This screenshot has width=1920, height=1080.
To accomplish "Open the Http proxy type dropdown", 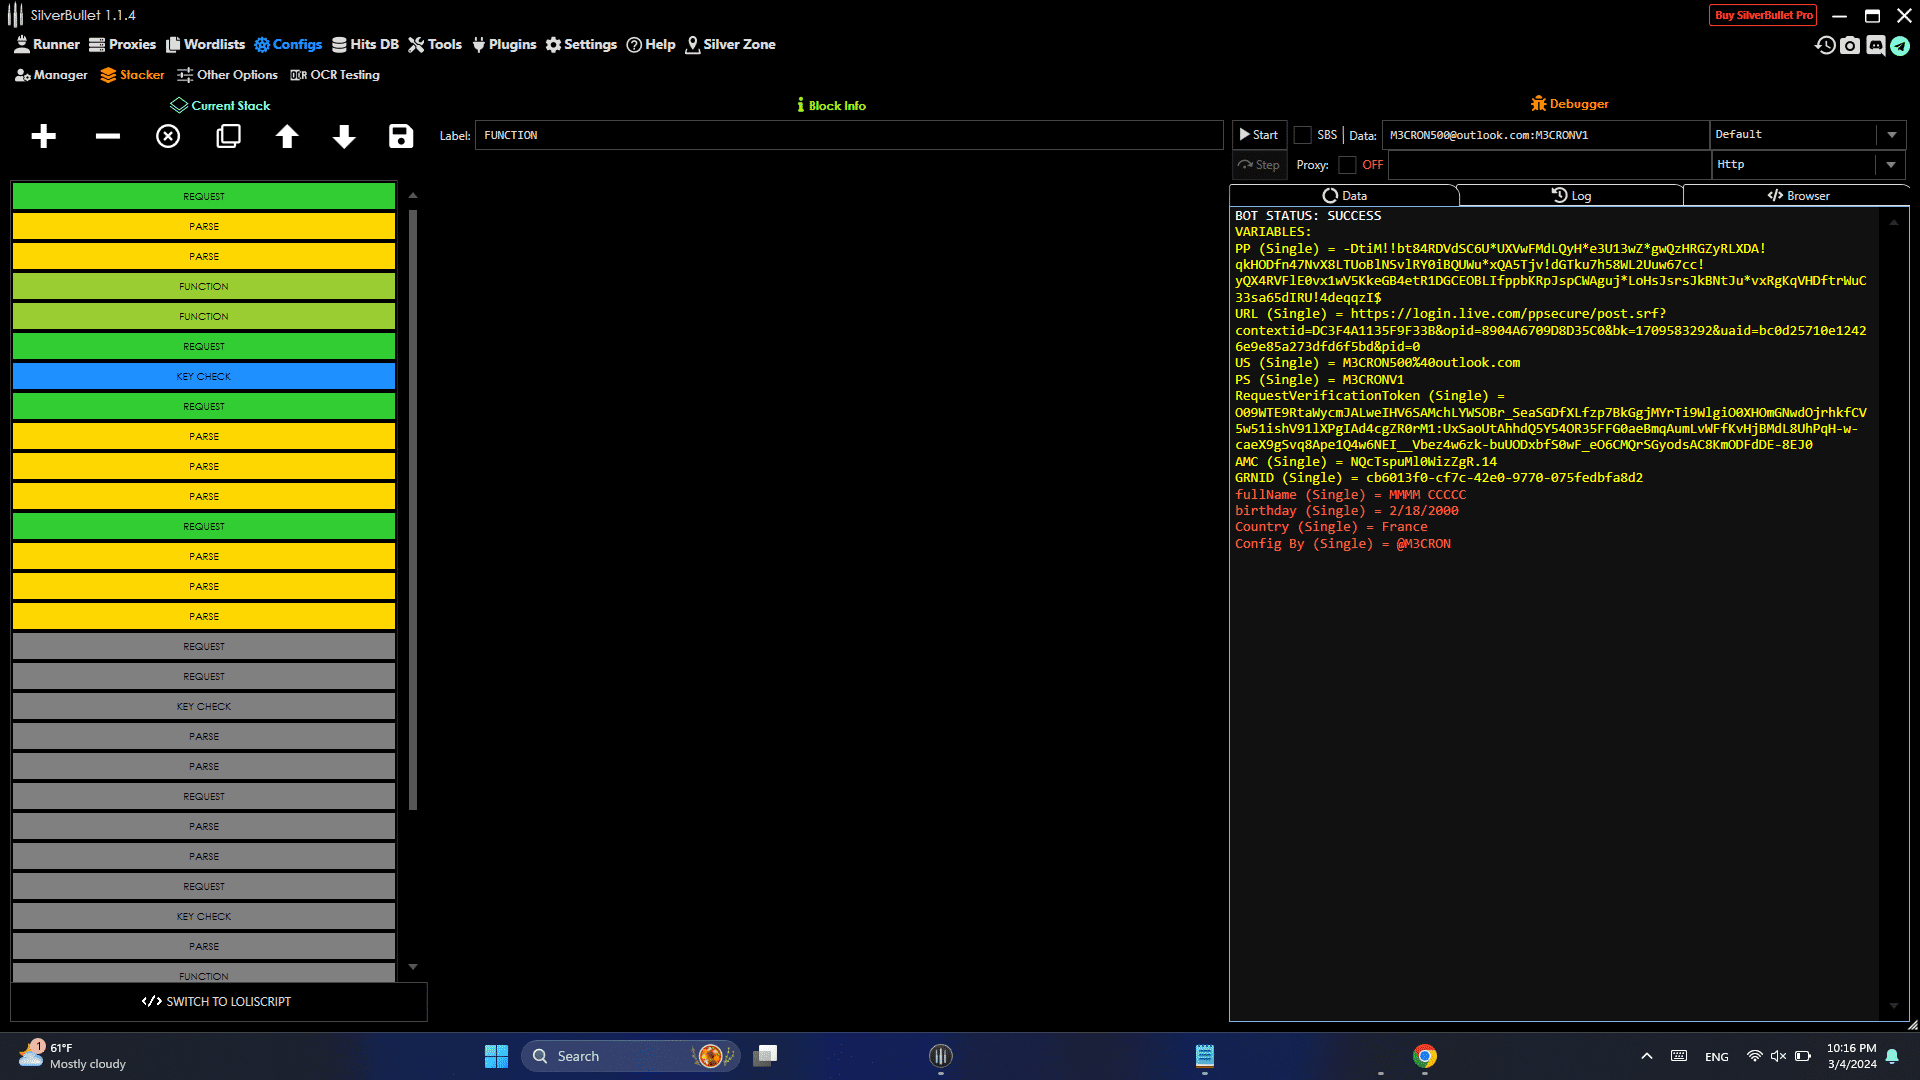I will point(1890,165).
